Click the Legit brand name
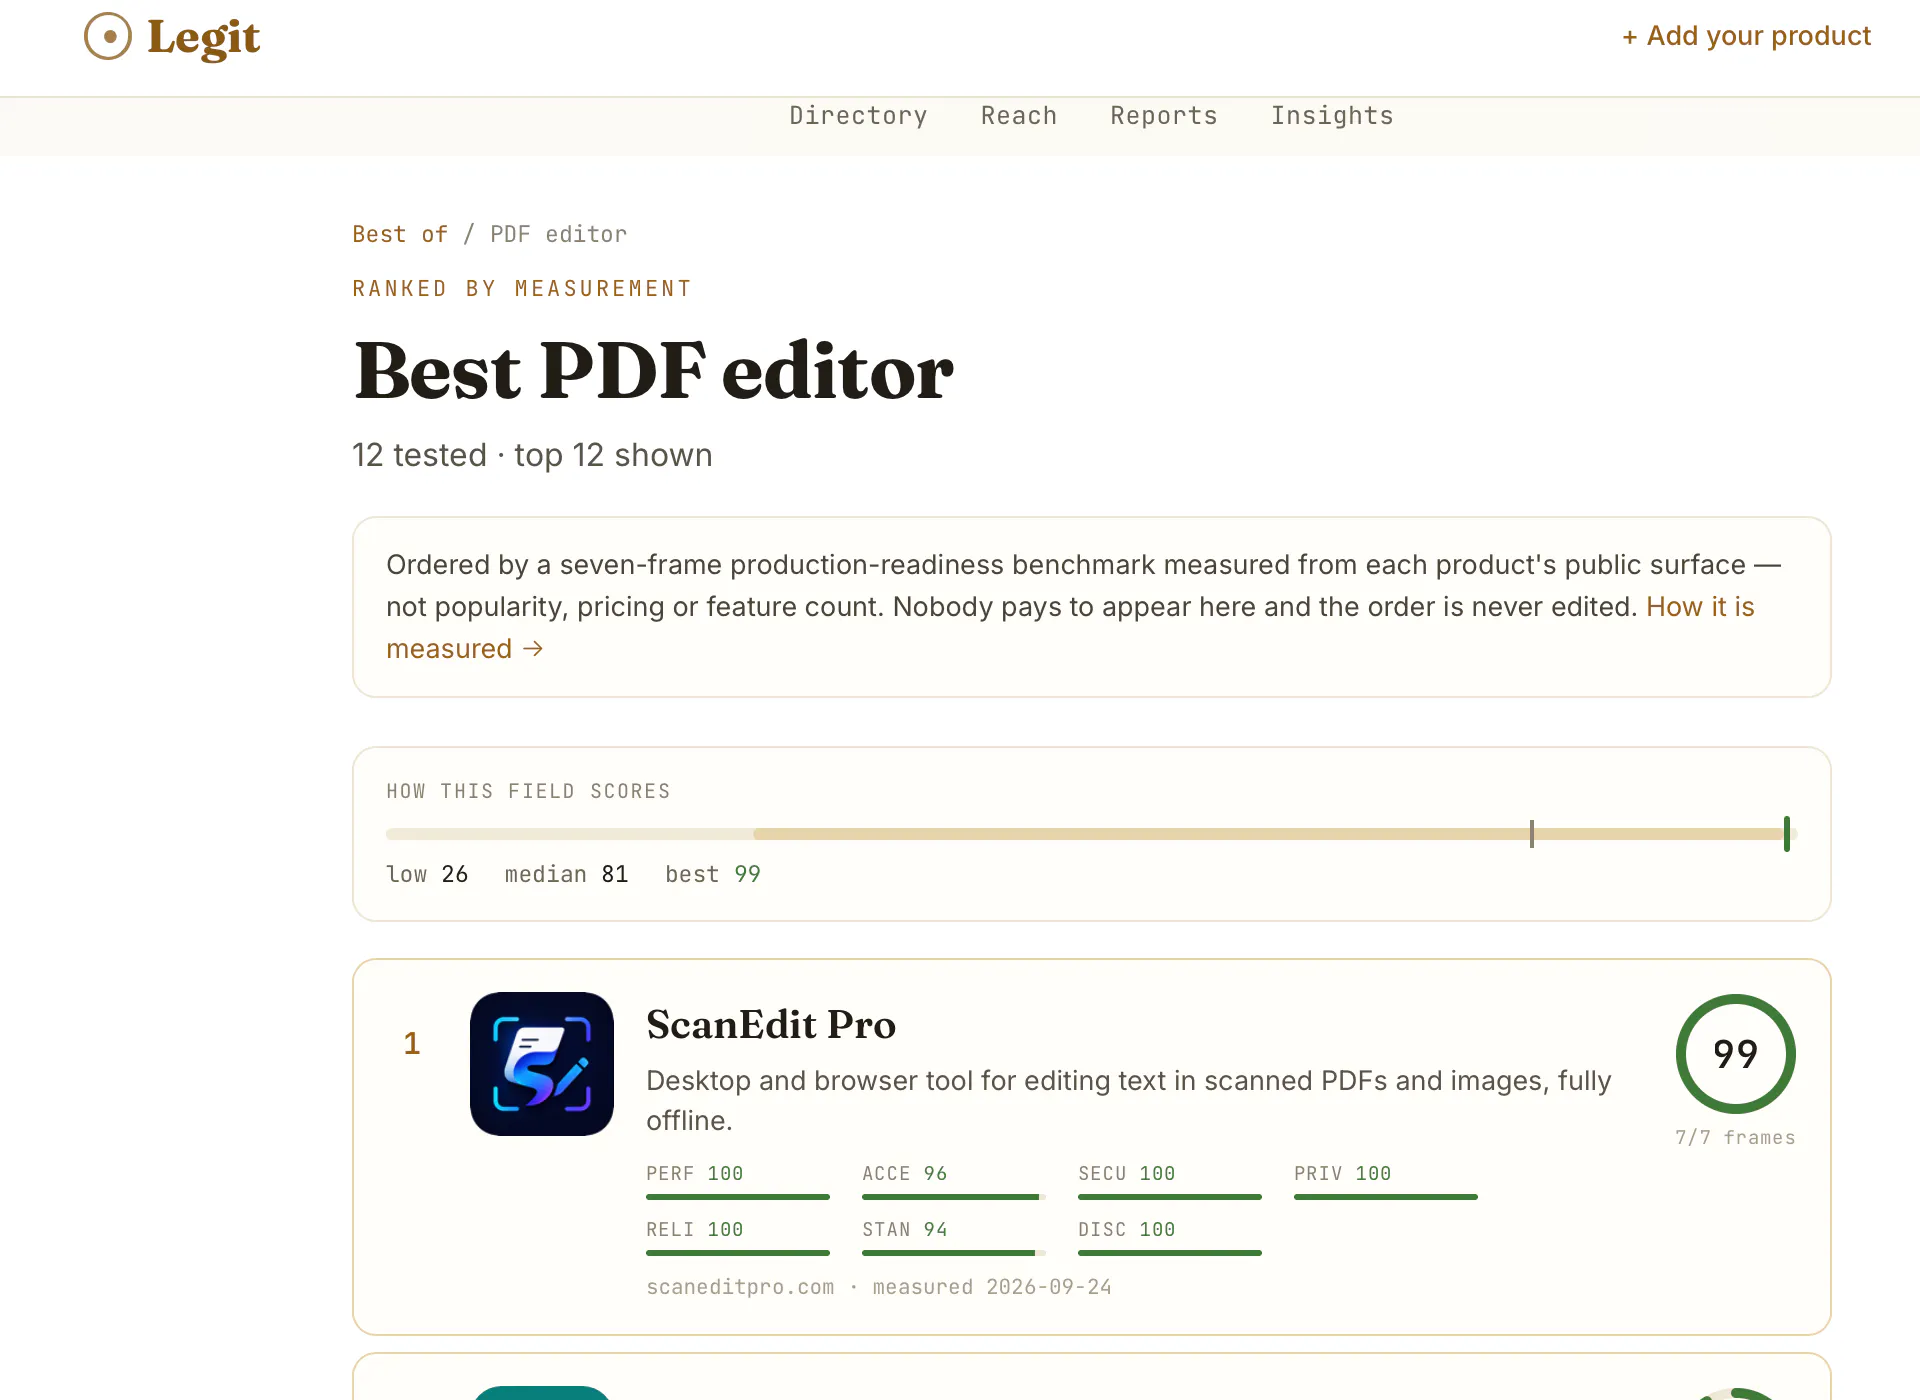This screenshot has width=1920, height=1400. 204,37
